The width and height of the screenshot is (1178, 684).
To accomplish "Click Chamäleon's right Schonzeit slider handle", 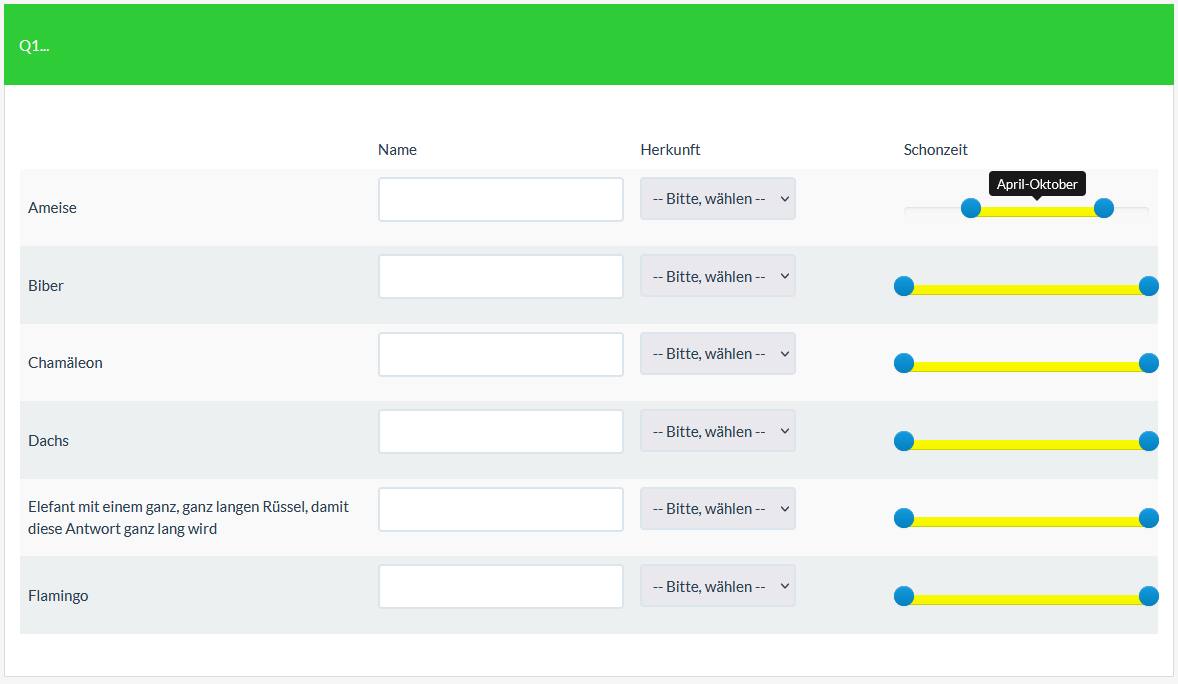I will [1149, 363].
